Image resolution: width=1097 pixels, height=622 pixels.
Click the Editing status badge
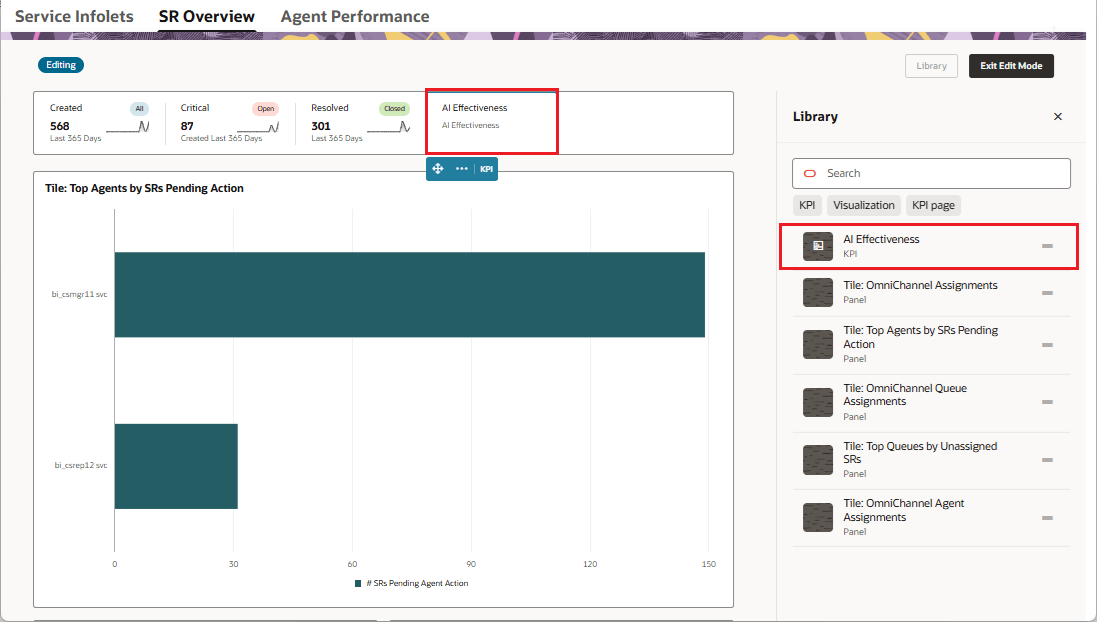click(x=61, y=65)
